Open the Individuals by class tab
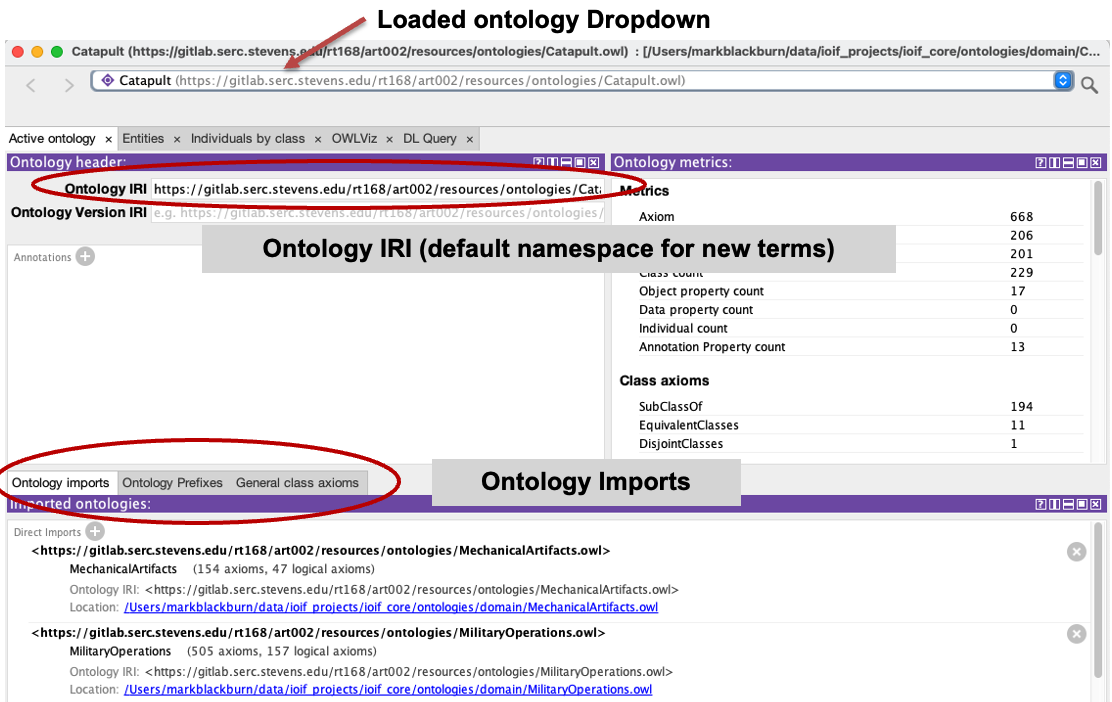This screenshot has width=1112, height=702. tap(247, 139)
